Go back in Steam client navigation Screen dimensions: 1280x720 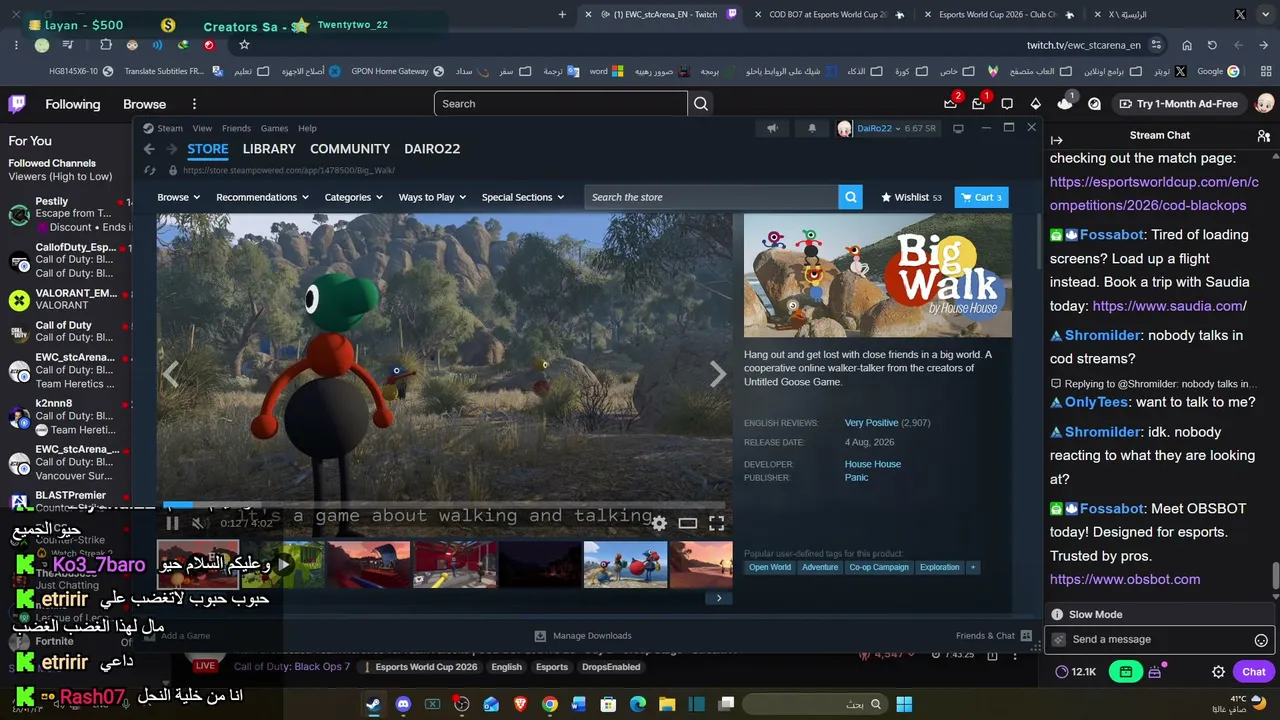pos(149,149)
